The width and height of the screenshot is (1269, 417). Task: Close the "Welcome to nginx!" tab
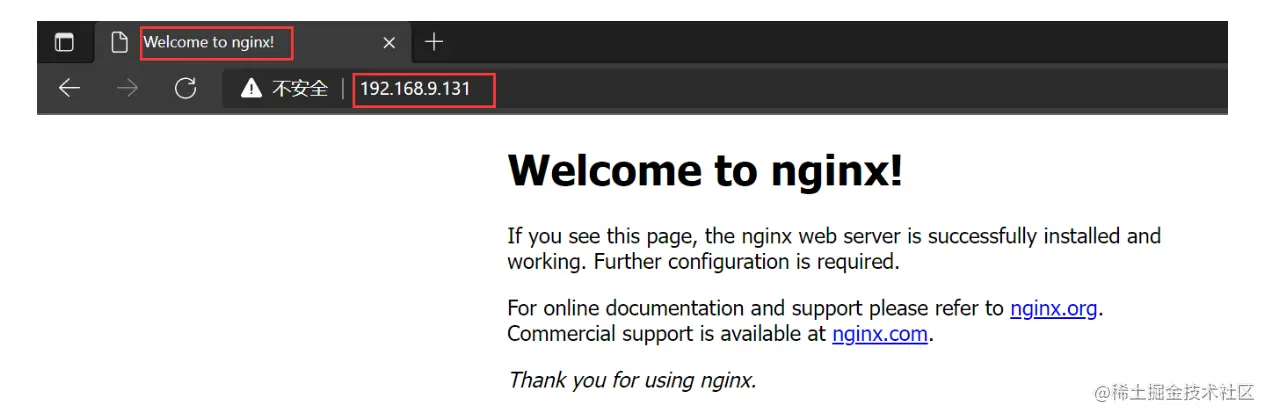point(389,43)
